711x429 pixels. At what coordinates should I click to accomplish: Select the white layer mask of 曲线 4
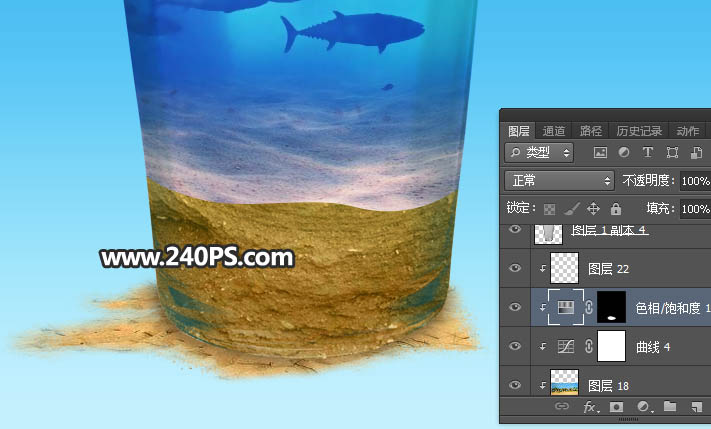coord(612,346)
